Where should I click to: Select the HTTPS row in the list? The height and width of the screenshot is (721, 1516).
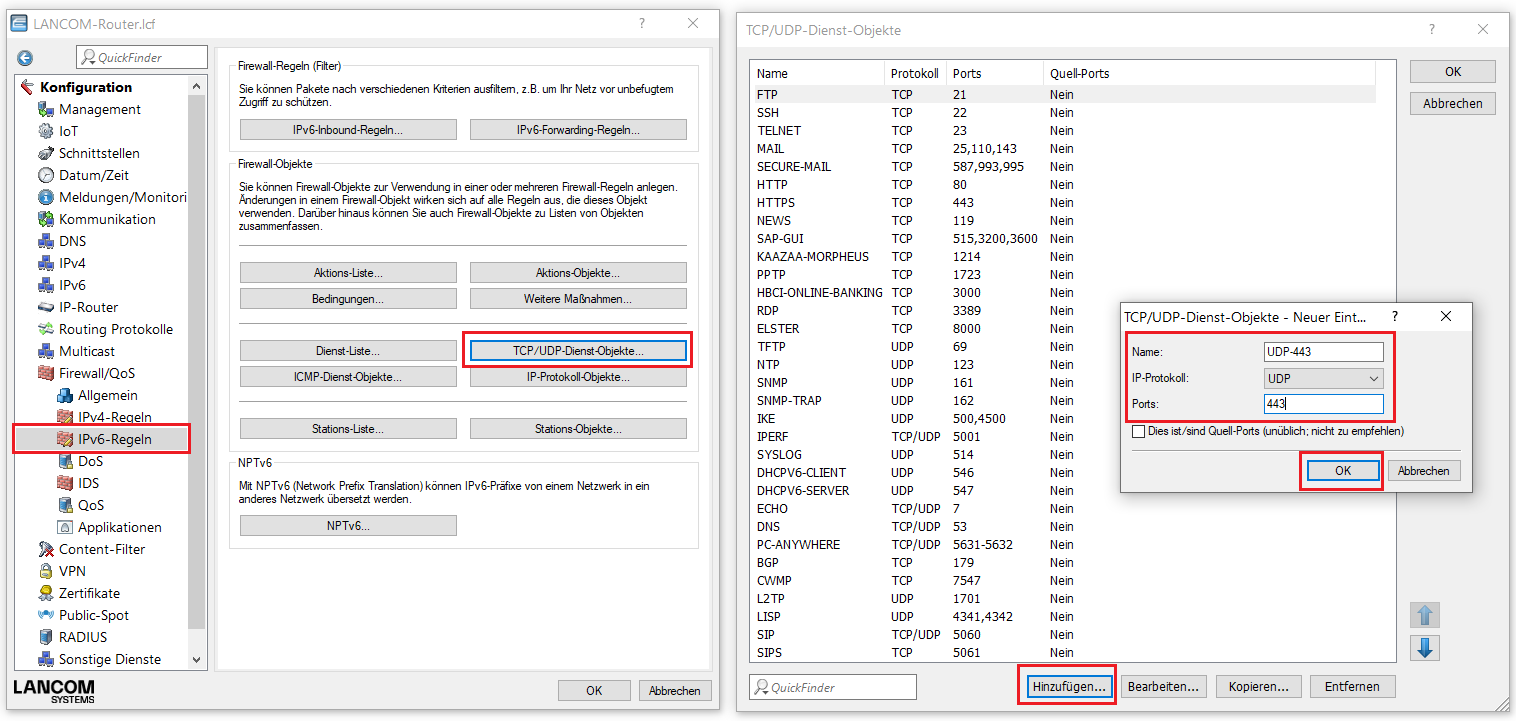pyautogui.click(x=776, y=202)
